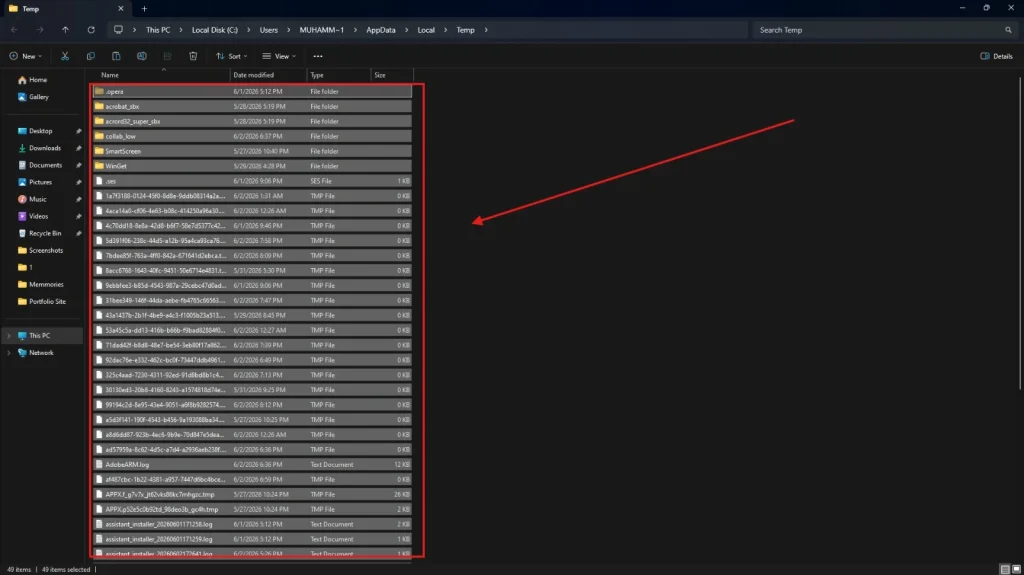This screenshot has width=1024, height=575.
Task: Click the monitor icon at the start of the address bar
Action: pos(118,30)
